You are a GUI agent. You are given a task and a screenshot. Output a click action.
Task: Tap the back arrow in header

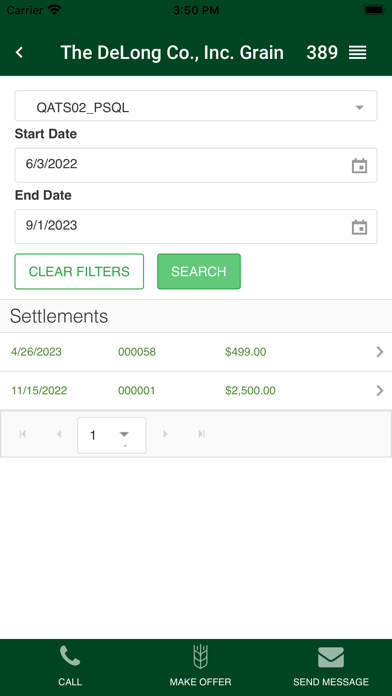(x=19, y=52)
